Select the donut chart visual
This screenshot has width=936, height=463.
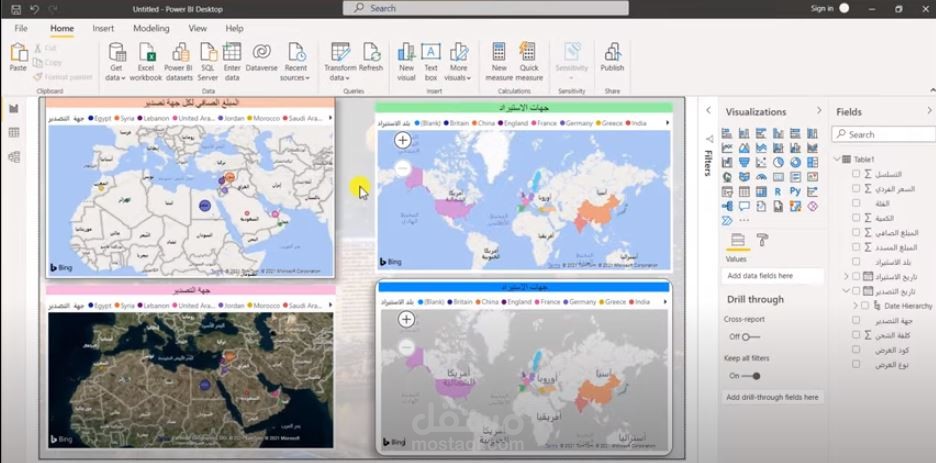[x=795, y=162]
